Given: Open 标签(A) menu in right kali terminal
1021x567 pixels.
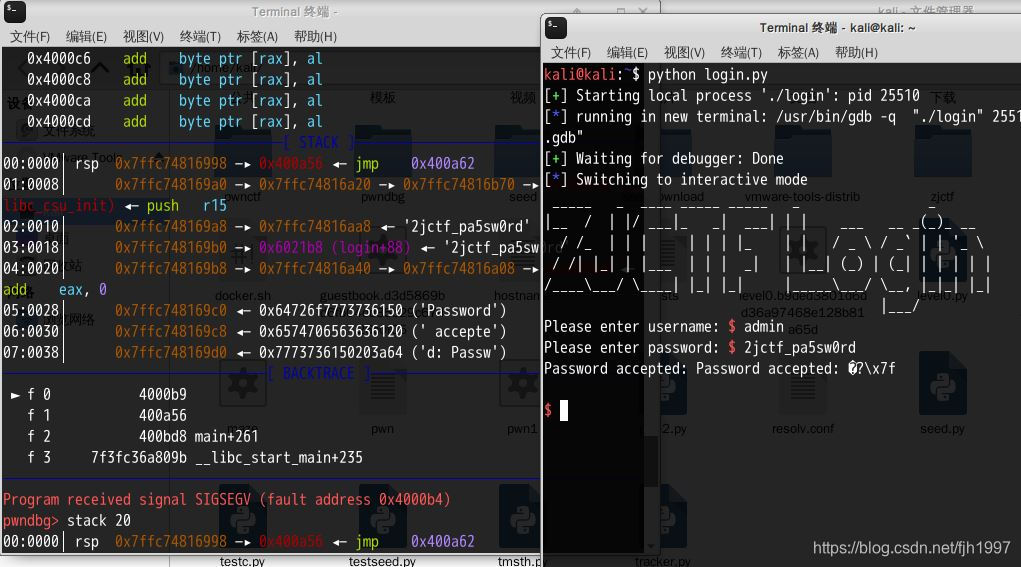Looking at the screenshot, I should (x=798, y=52).
